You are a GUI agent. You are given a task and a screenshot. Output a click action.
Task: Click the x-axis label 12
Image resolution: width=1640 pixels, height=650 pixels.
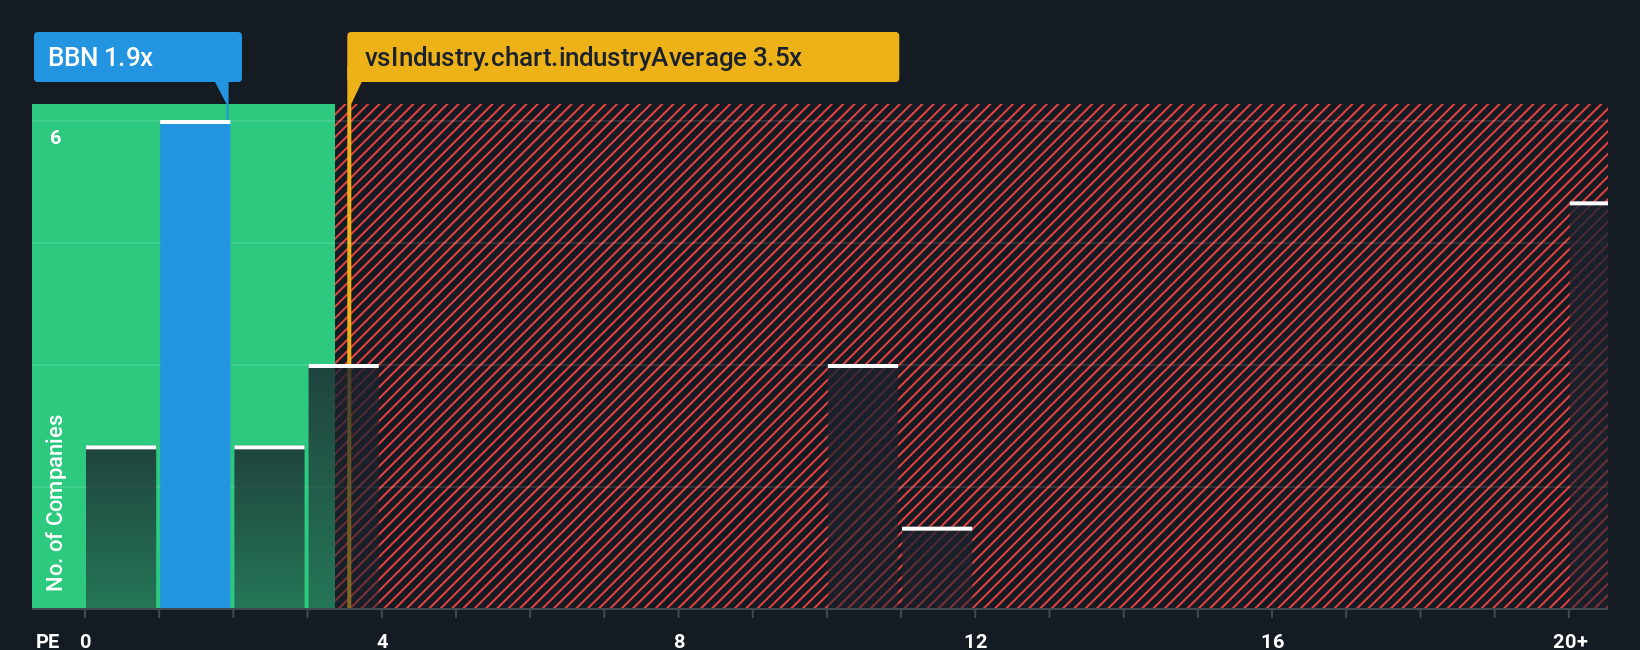point(976,640)
